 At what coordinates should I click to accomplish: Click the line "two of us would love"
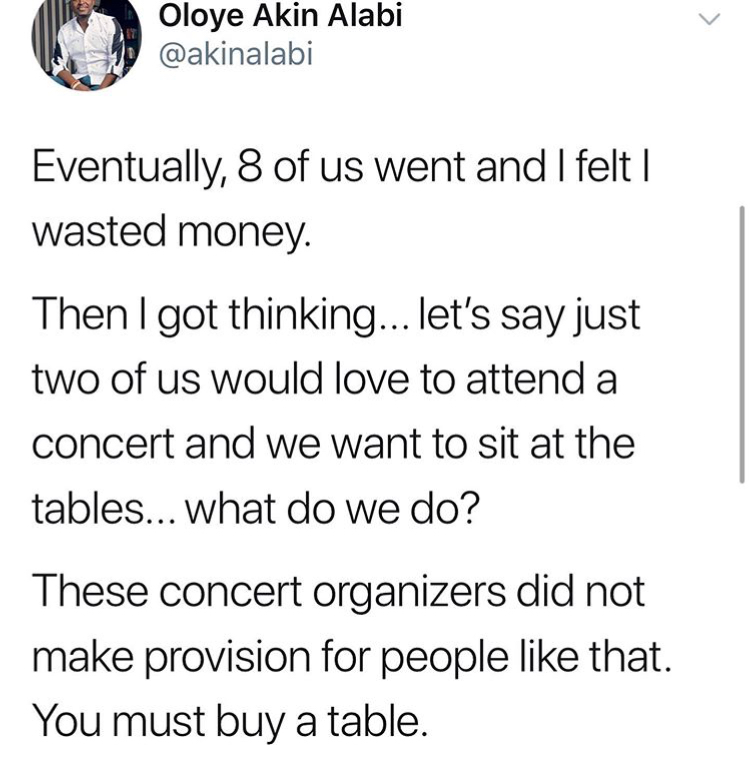click(x=326, y=381)
